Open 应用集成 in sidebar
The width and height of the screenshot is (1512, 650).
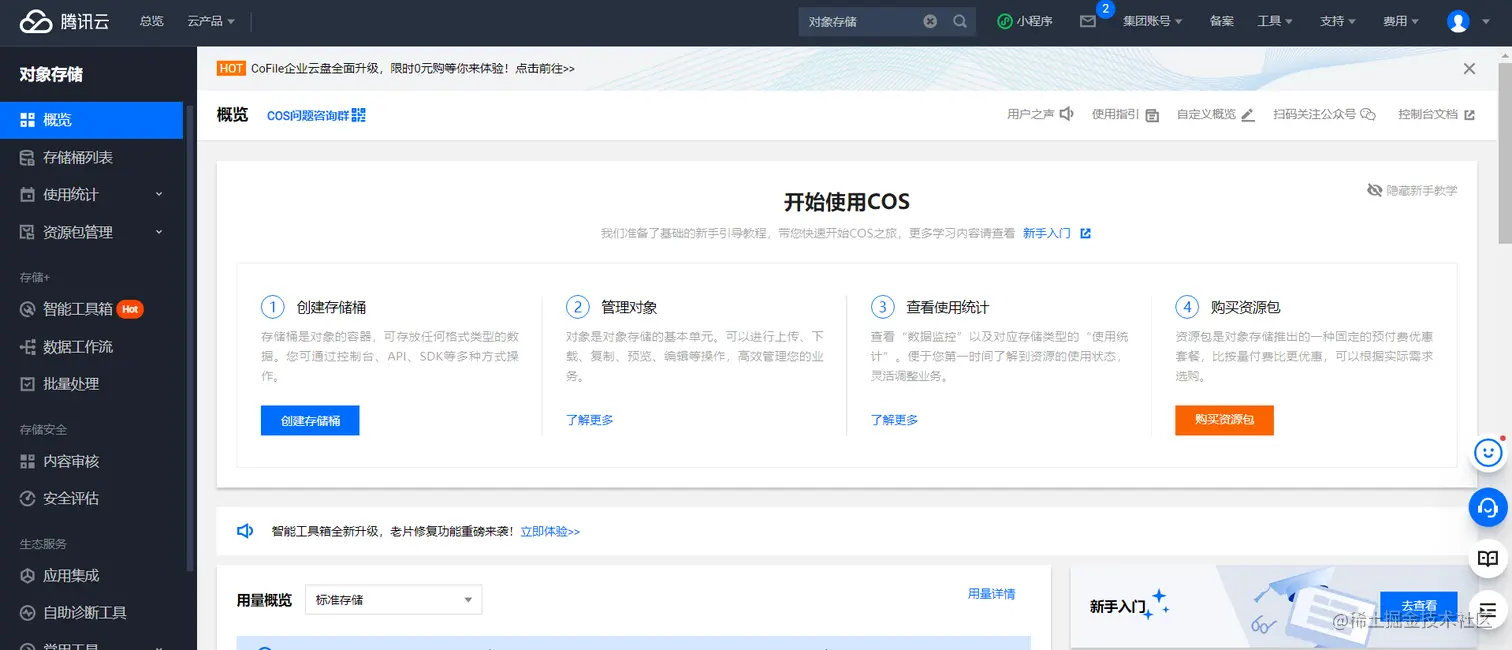pyautogui.click(x=91, y=575)
